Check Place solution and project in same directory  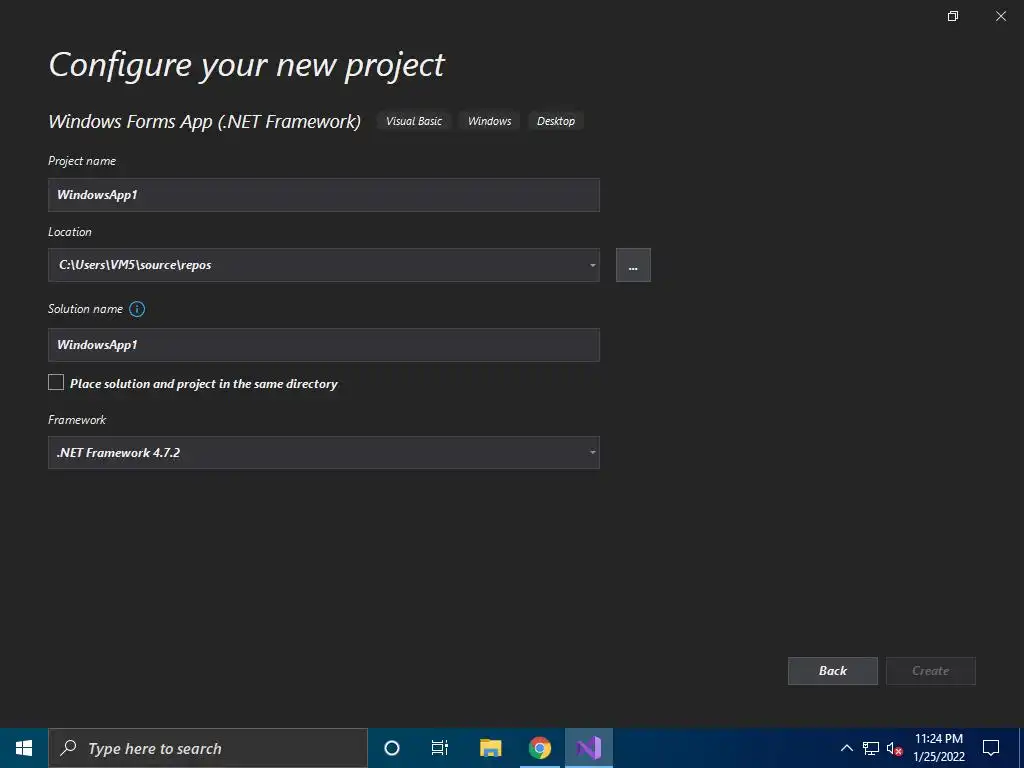(x=56, y=382)
